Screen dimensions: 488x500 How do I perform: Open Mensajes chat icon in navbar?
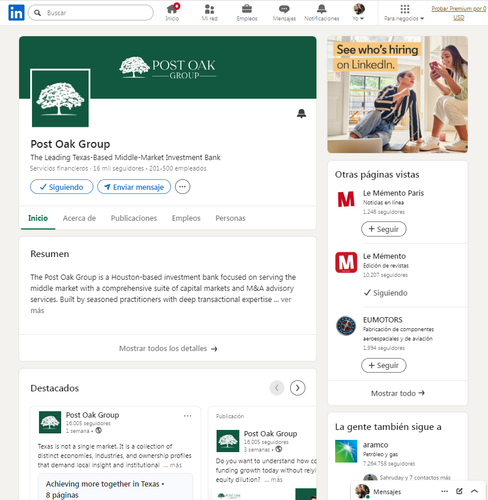tap(284, 12)
